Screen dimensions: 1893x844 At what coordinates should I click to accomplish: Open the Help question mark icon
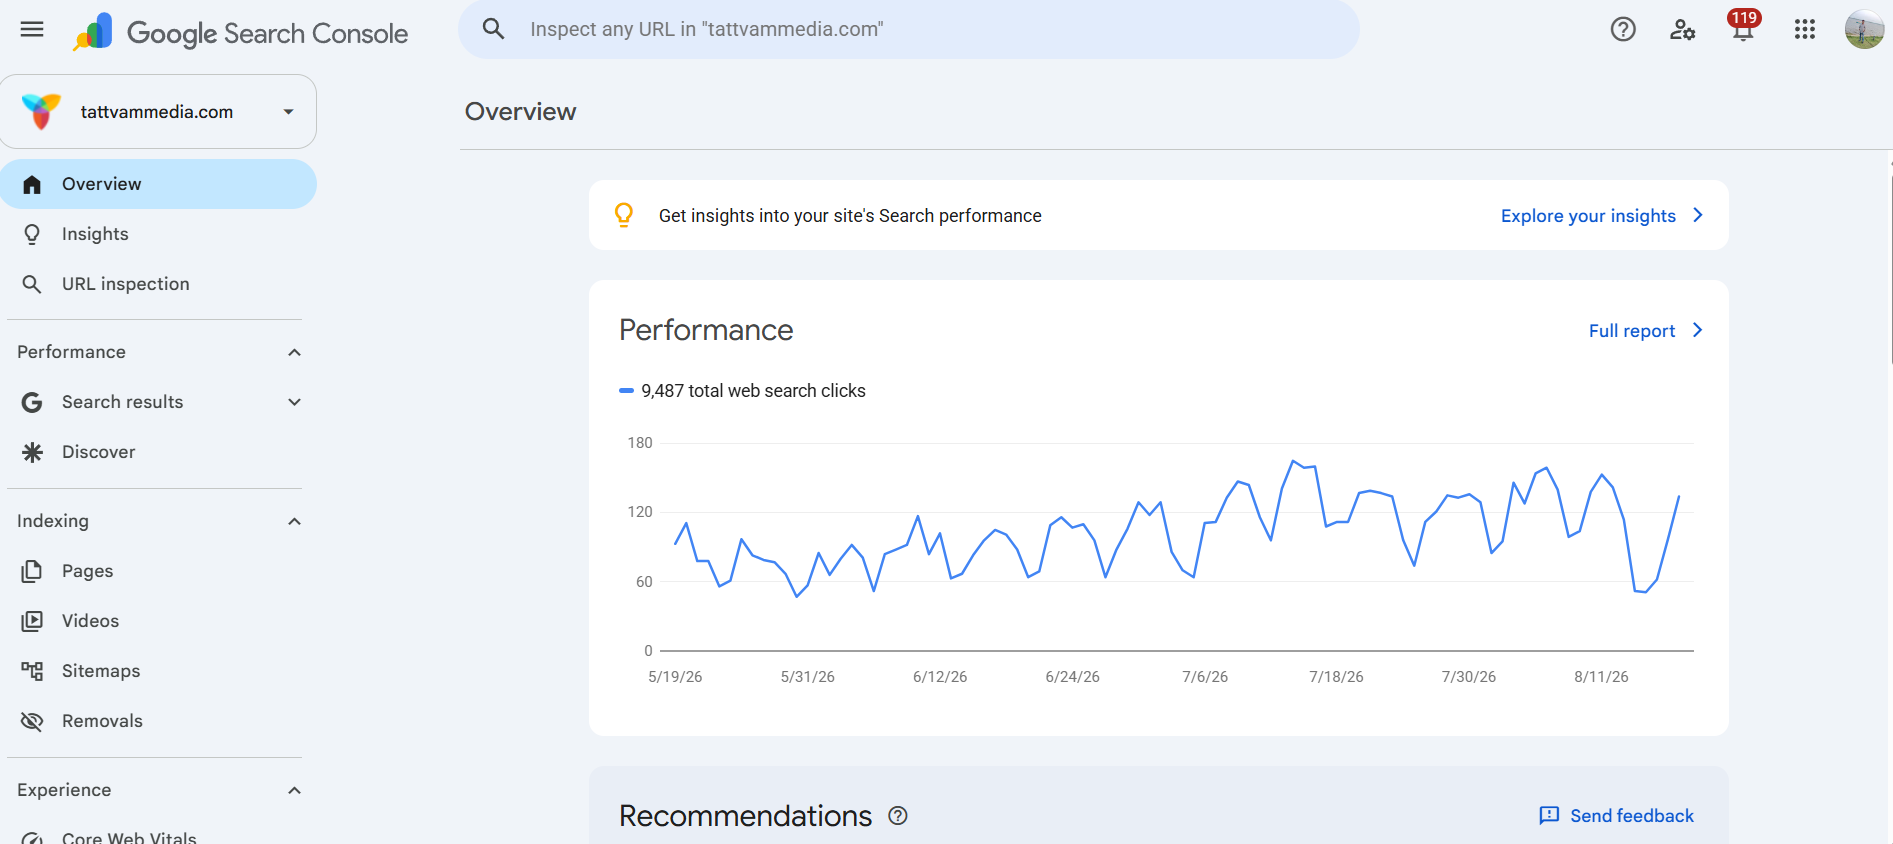pyautogui.click(x=1623, y=30)
